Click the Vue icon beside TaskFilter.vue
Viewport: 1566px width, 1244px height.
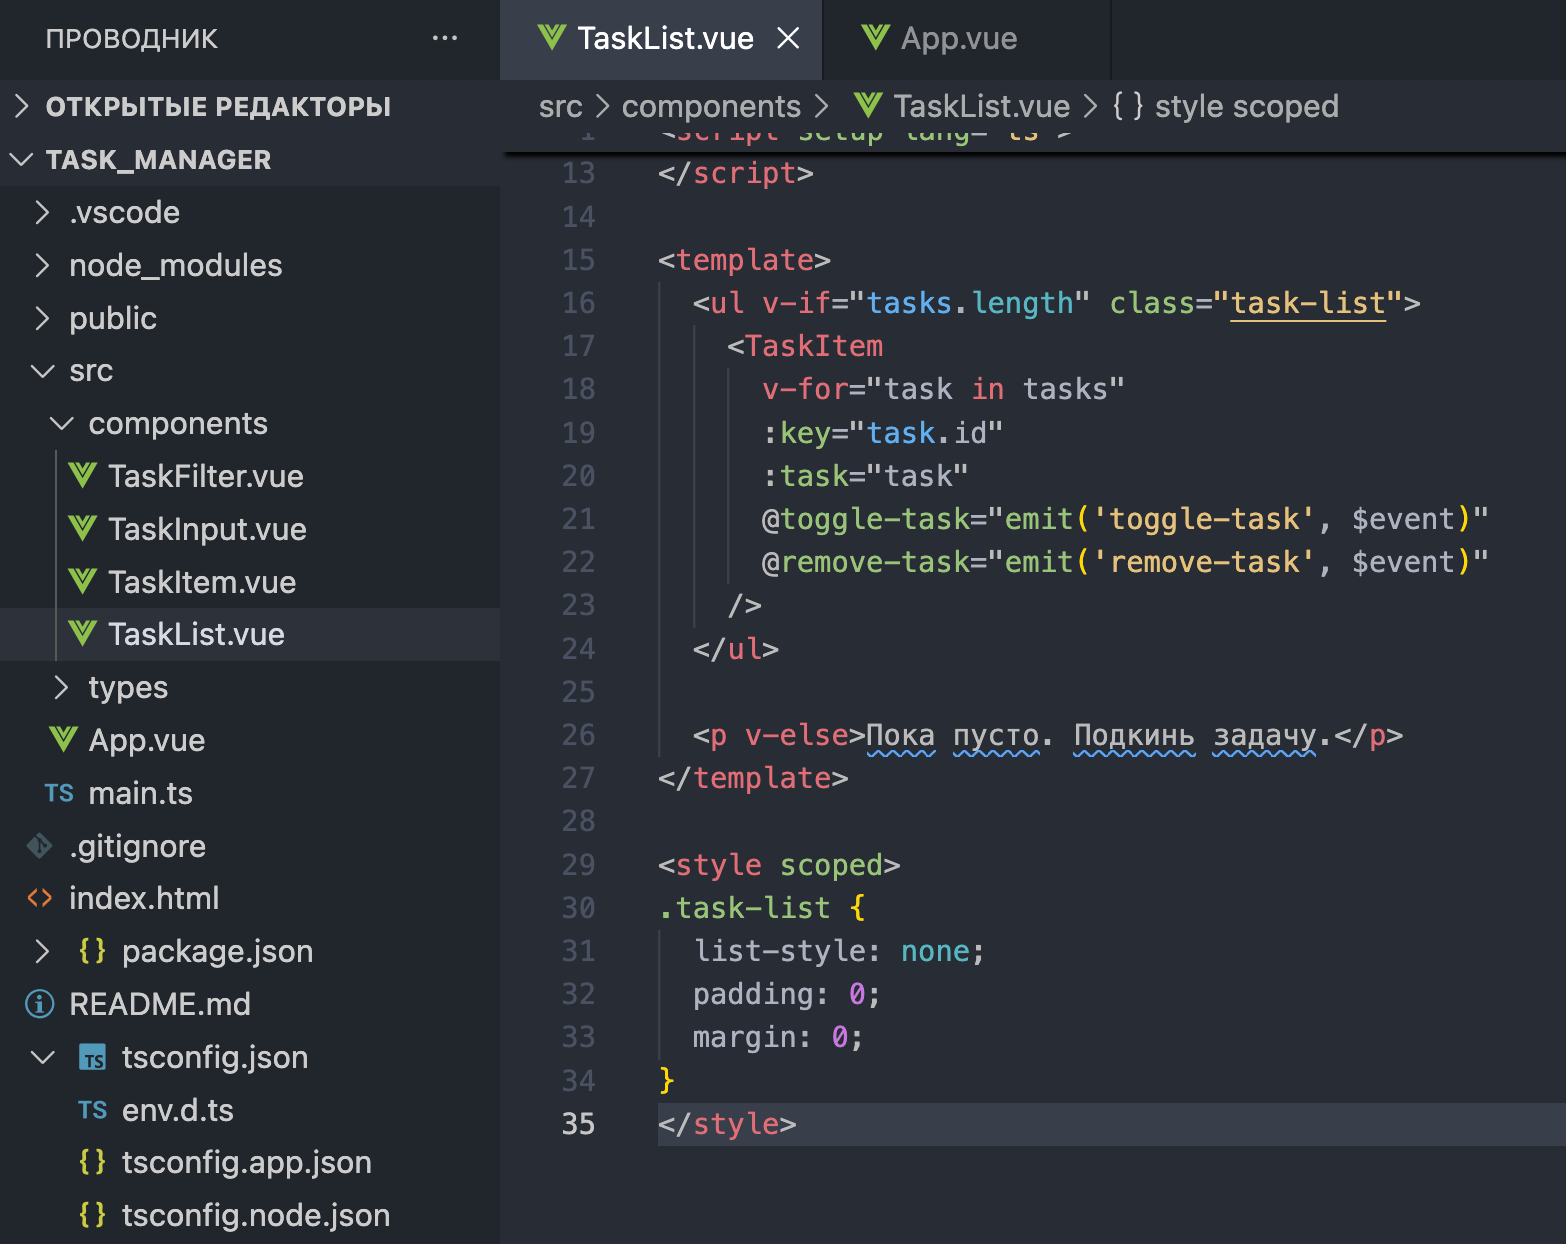(x=83, y=476)
